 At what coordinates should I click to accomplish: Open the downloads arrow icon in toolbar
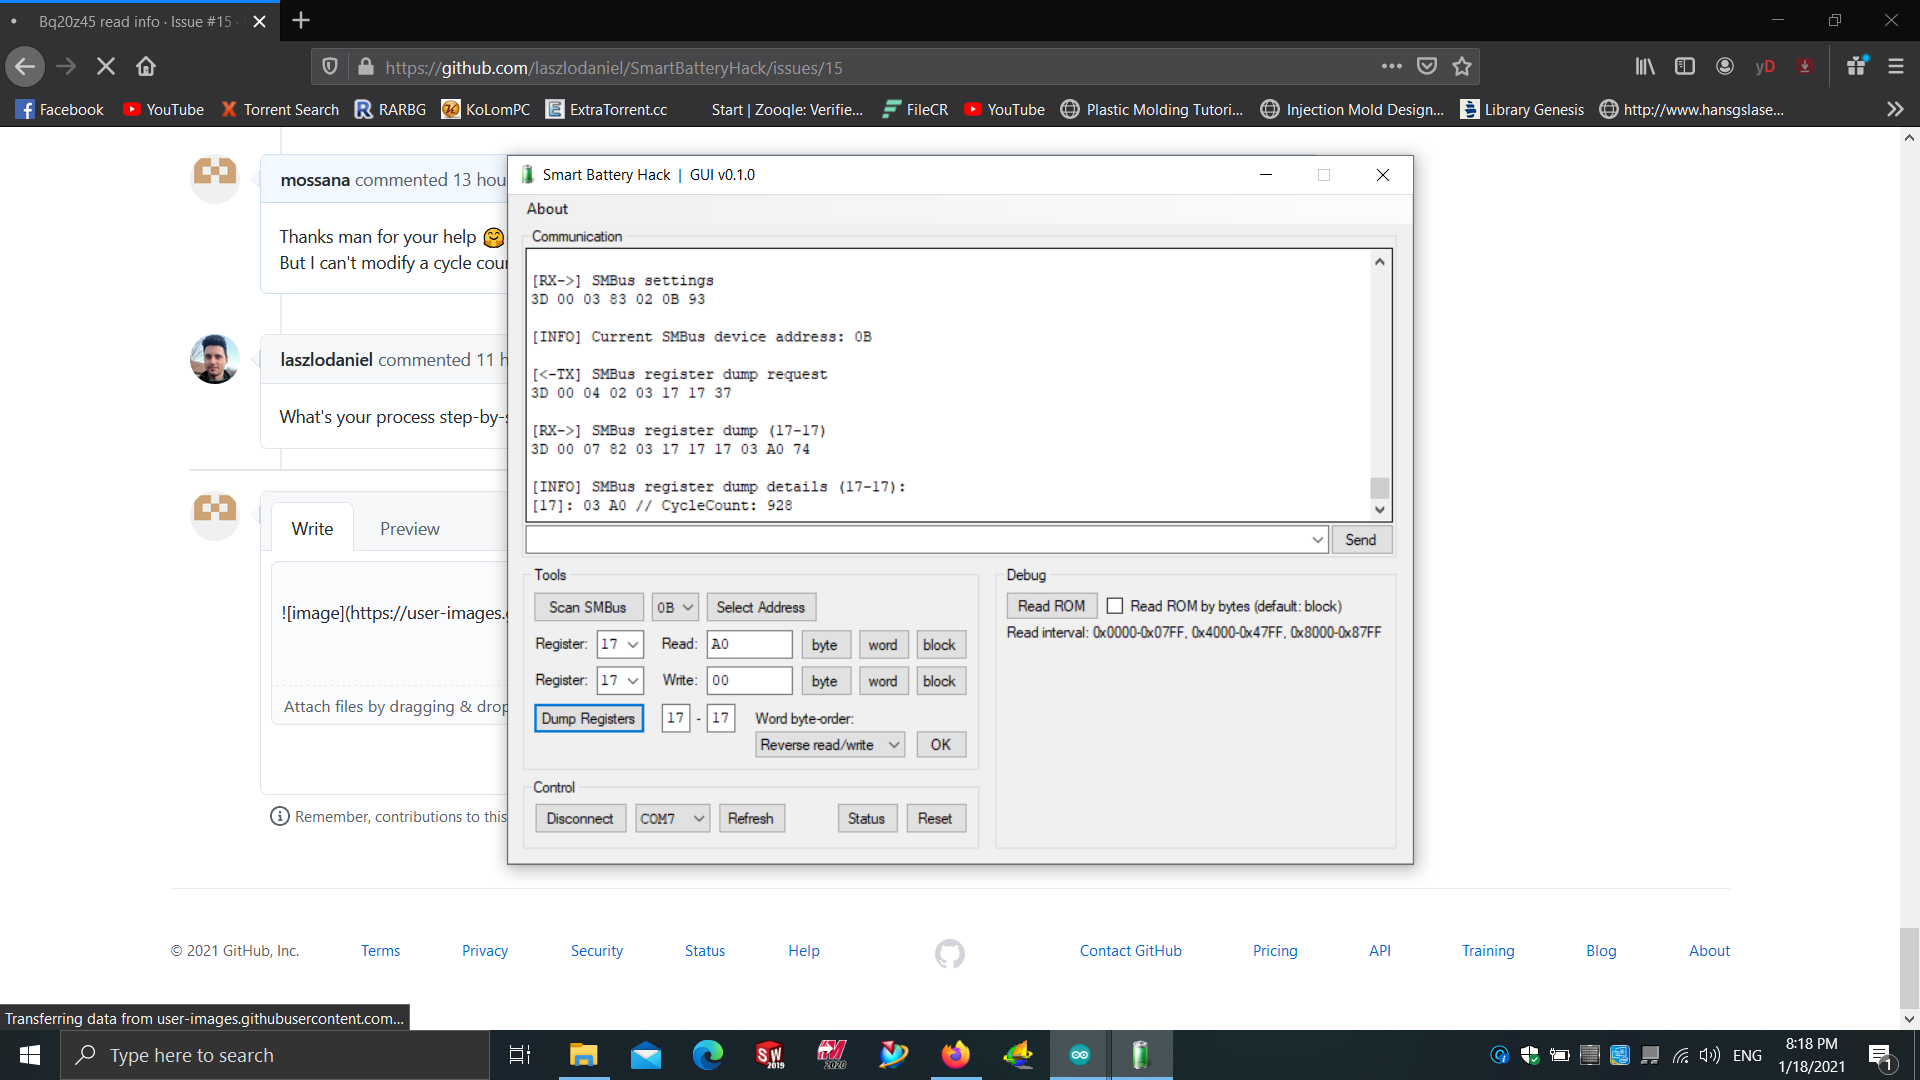click(x=1804, y=66)
